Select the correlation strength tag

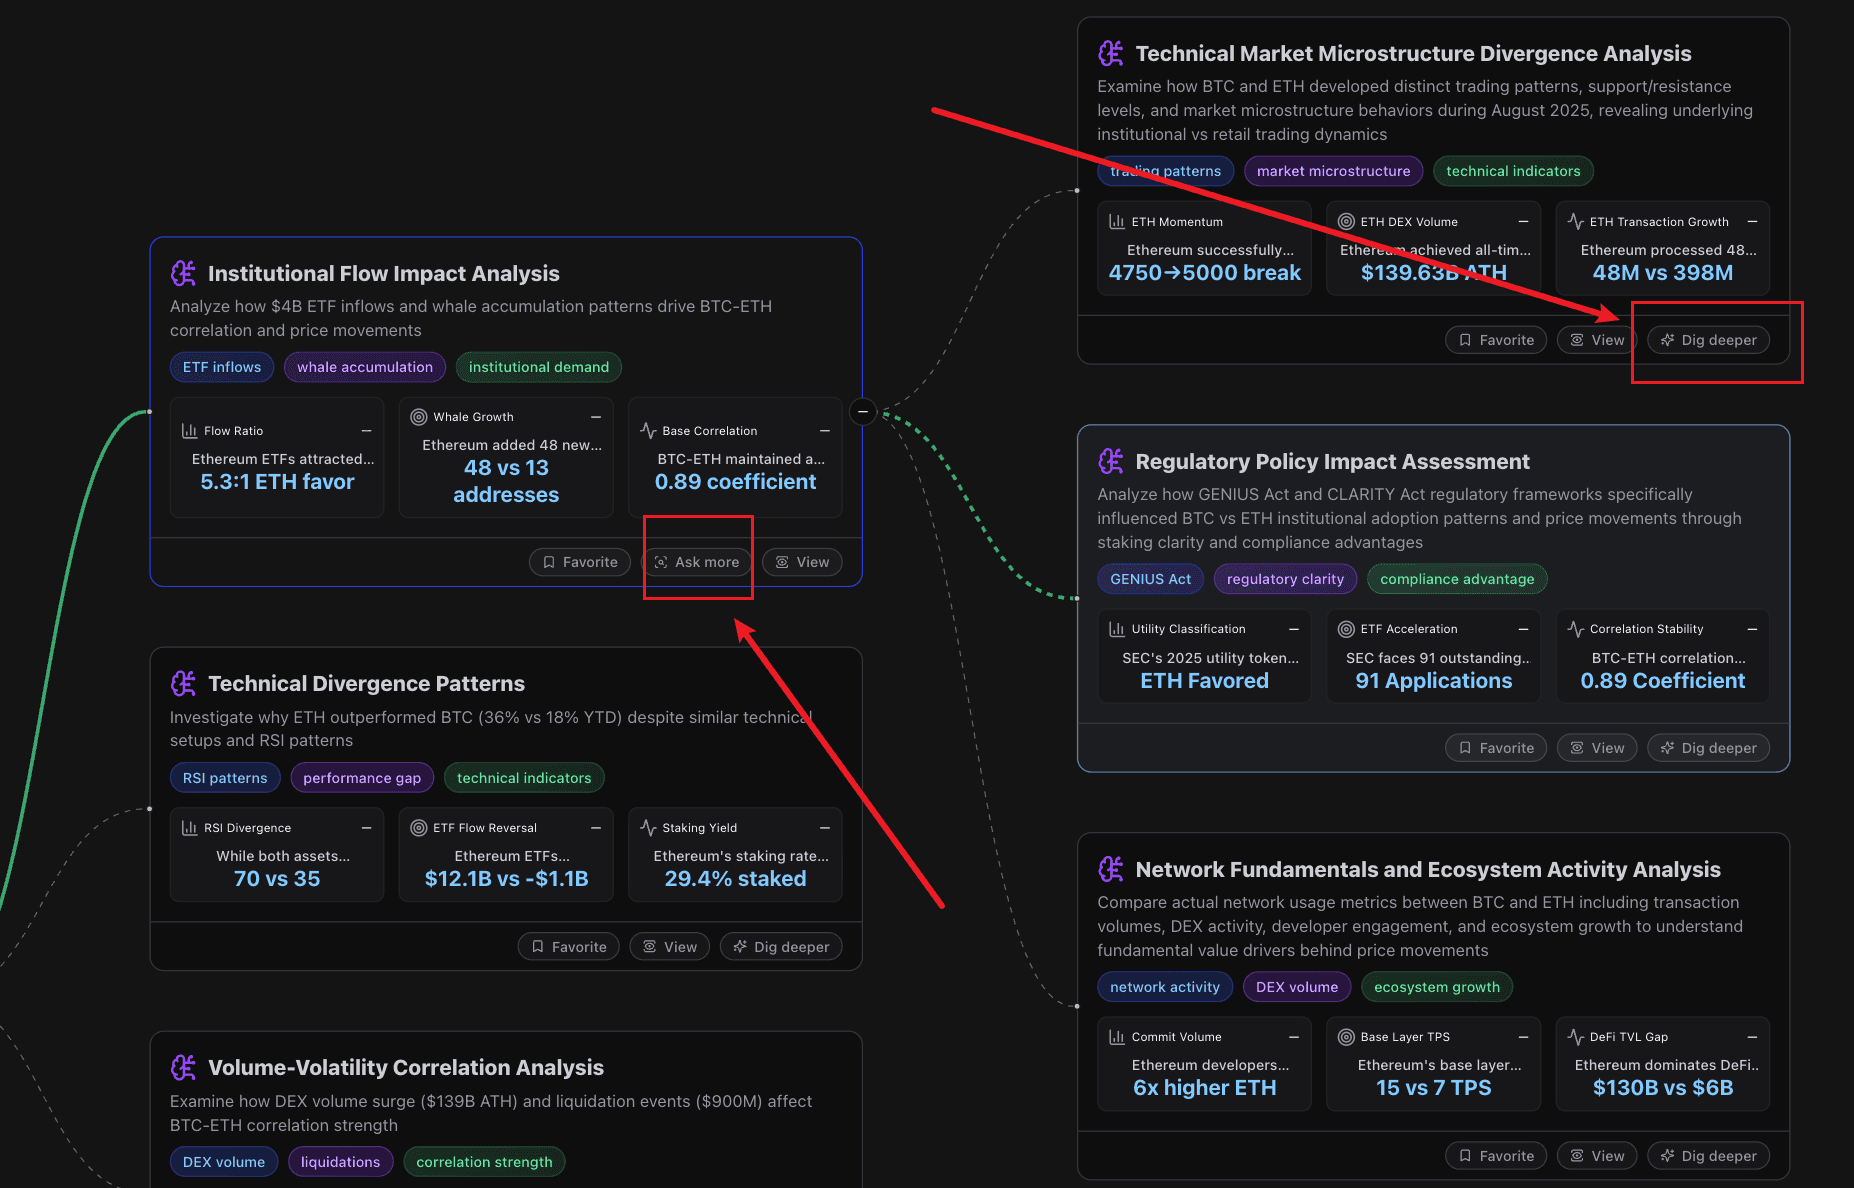click(484, 1162)
